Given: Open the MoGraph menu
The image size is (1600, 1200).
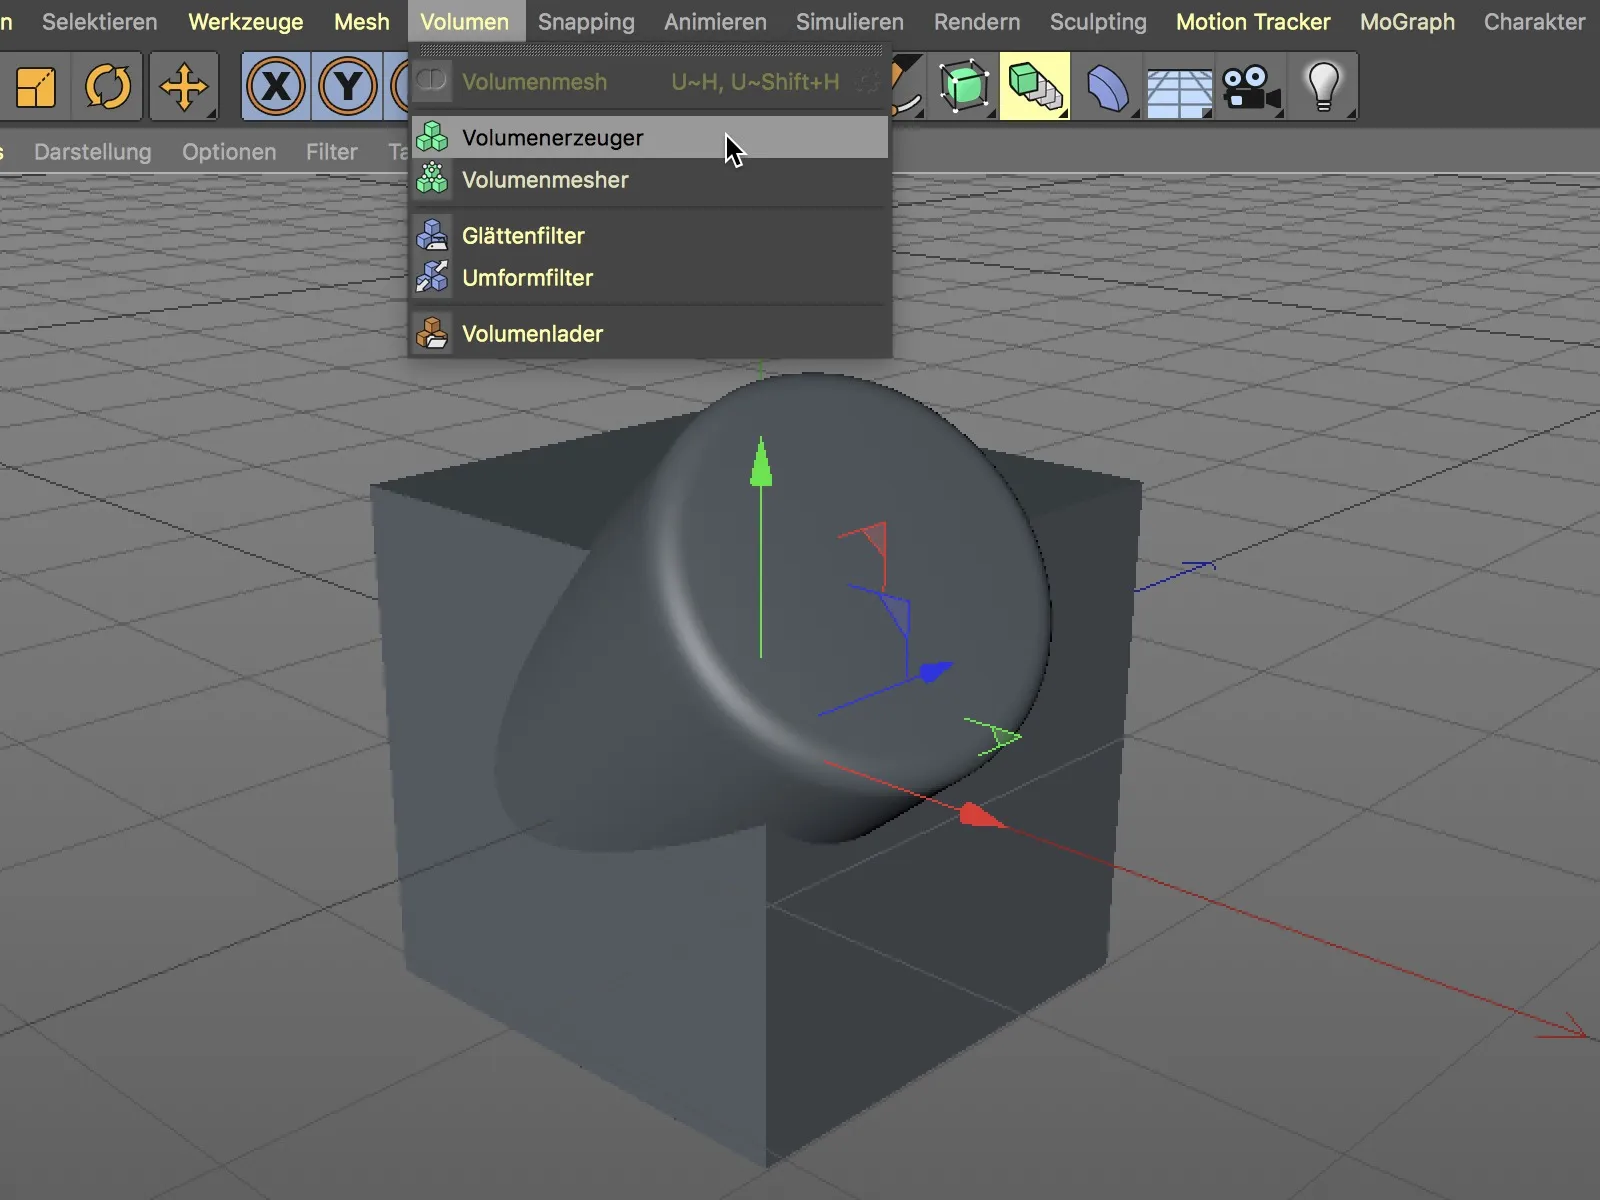Looking at the screenshot, I should pos(1407,22).
